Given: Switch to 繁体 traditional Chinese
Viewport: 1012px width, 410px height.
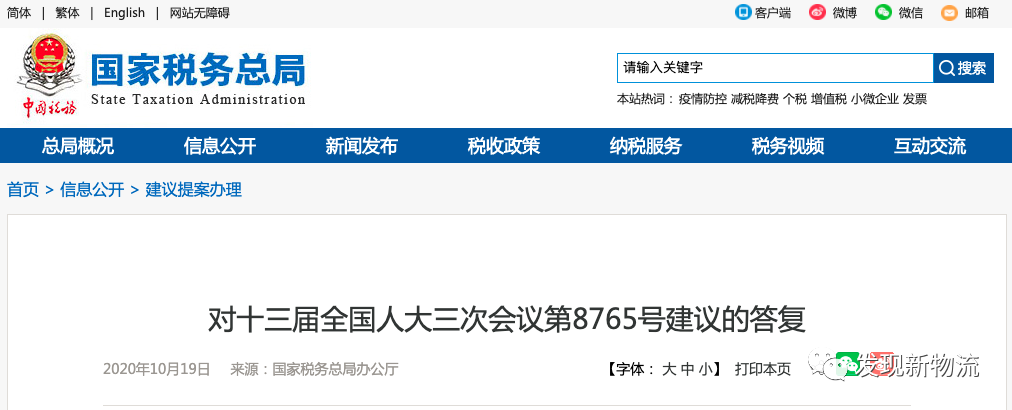Looking at the screenshot, I should 67,13.
